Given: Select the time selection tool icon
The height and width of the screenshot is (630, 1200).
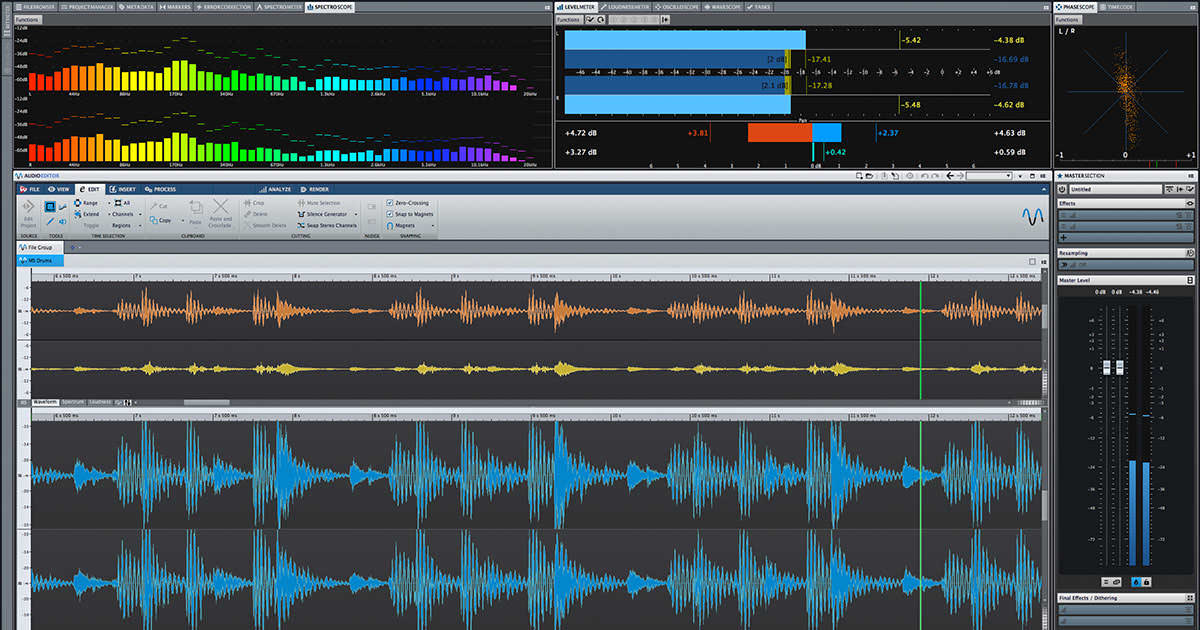Looking at the screenshot, I should (50, 206).
